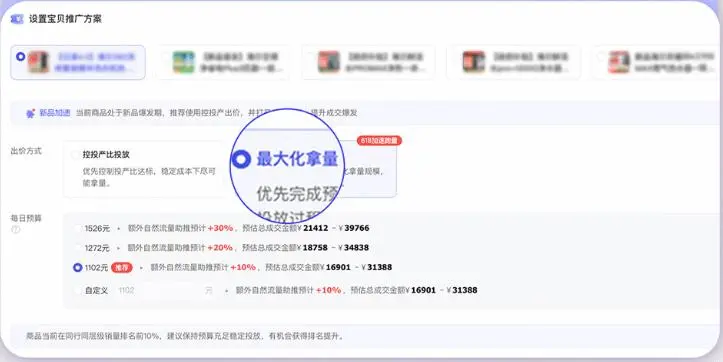Open the help icon under 每日预算
Image resolution: width=723 pixels, height=362 pixels.
tap(16, 229)
